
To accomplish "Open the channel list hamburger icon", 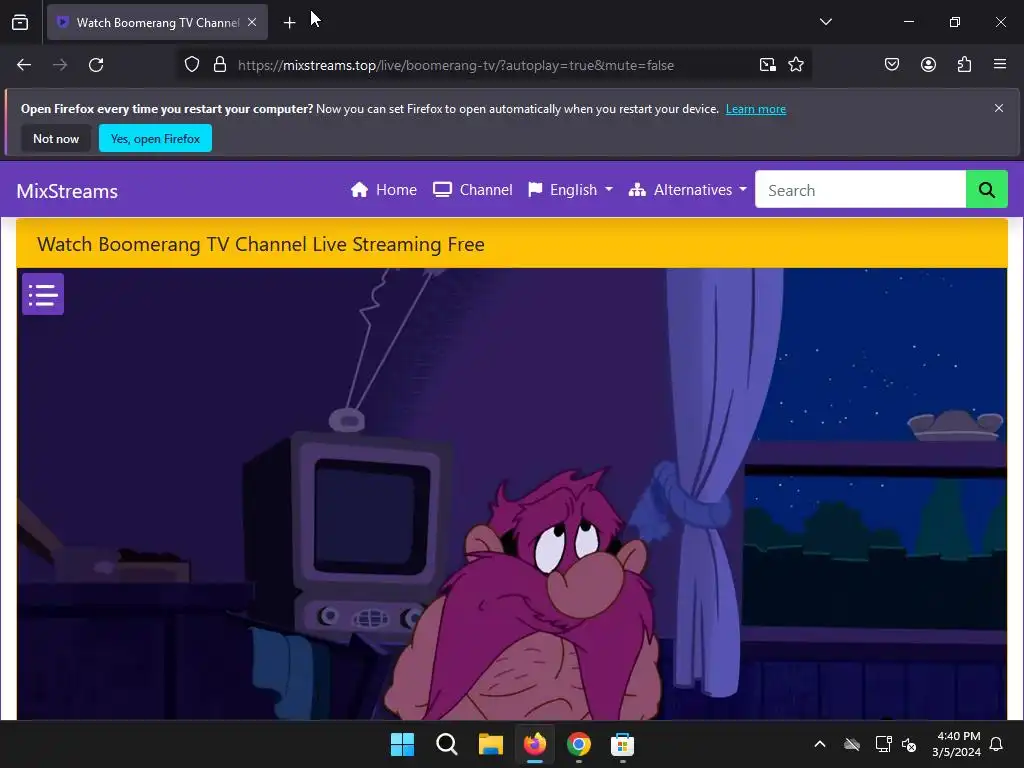I will click(43, 295).
